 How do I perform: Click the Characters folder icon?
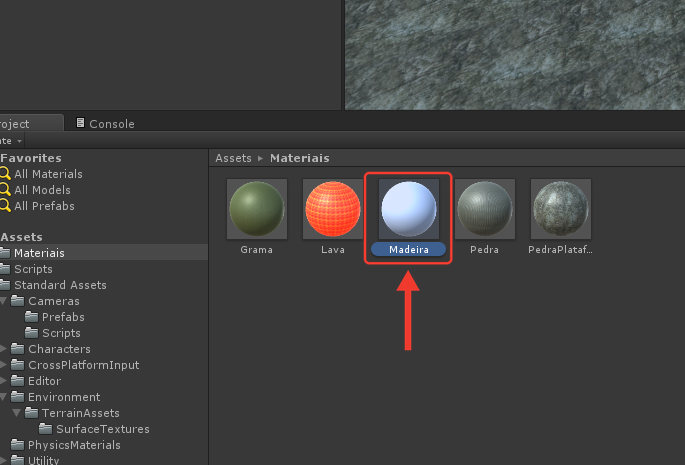pyautogui.click(x=17, y=349)
